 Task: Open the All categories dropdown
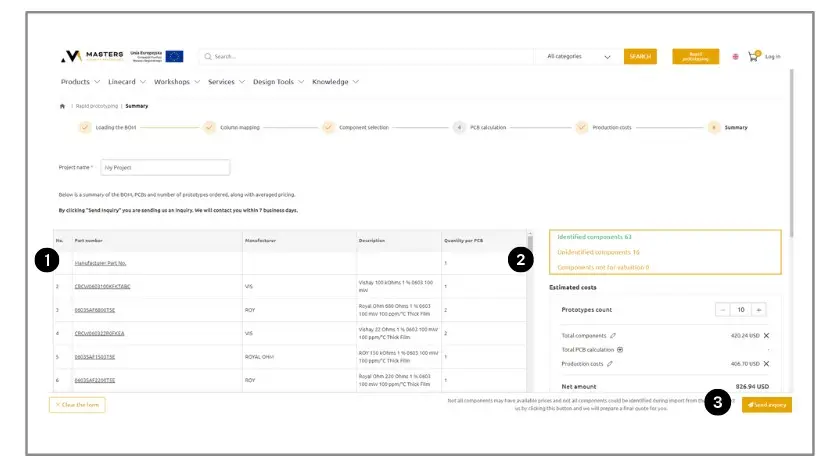(x=579, y=57)
